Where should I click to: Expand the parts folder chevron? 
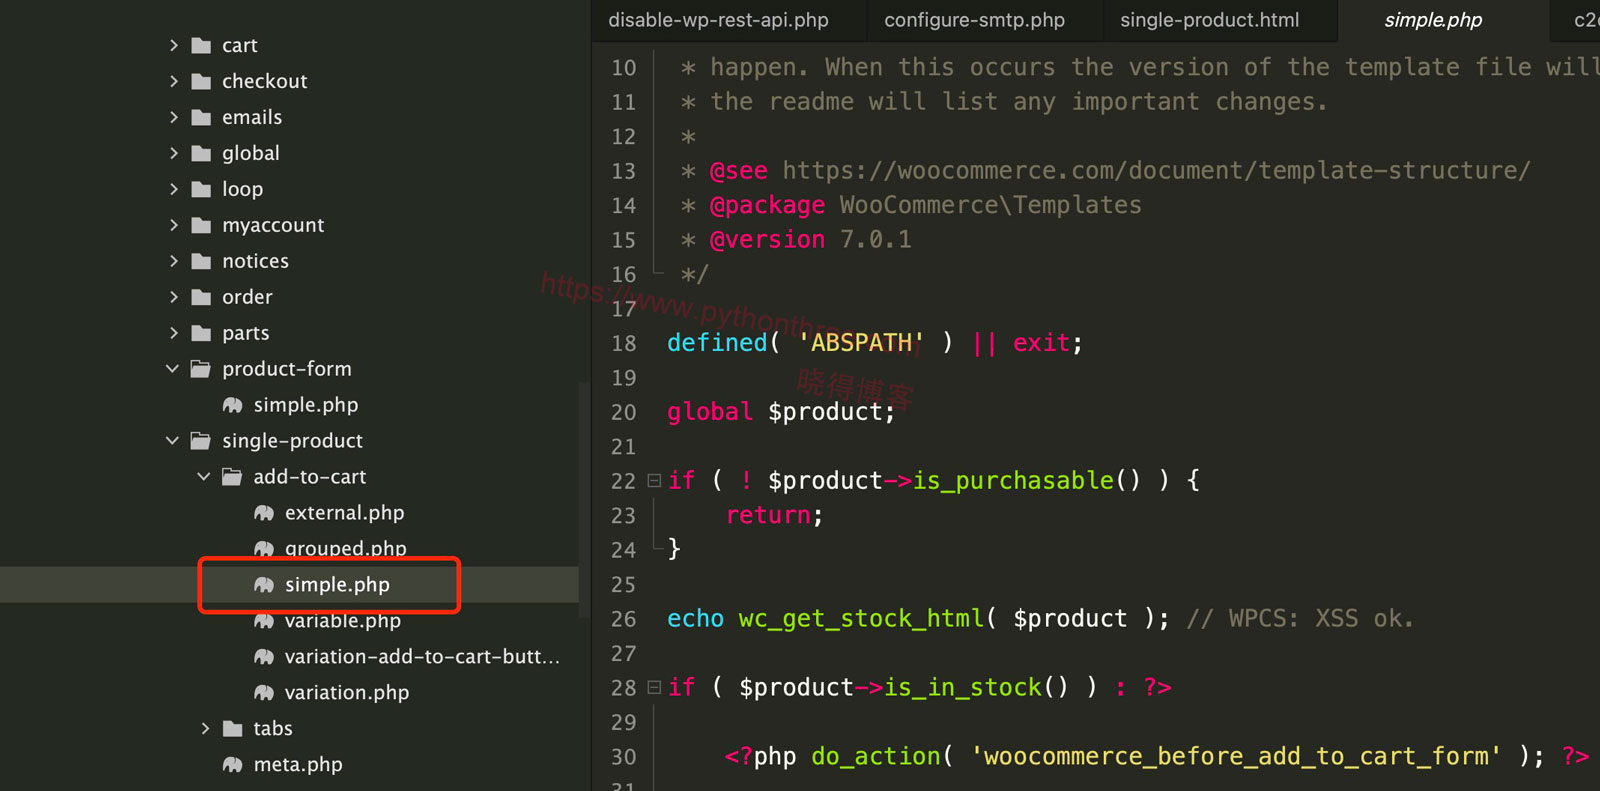[x=173, y=333]
